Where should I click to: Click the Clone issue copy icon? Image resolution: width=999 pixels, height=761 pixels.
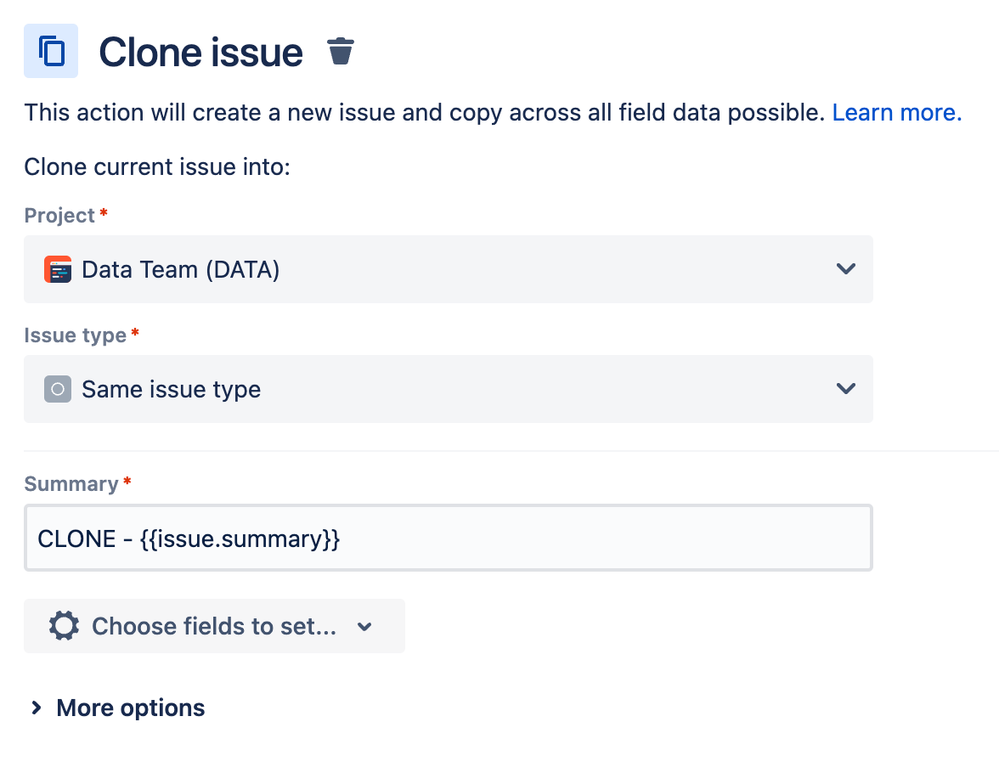(x=51, y=51)
